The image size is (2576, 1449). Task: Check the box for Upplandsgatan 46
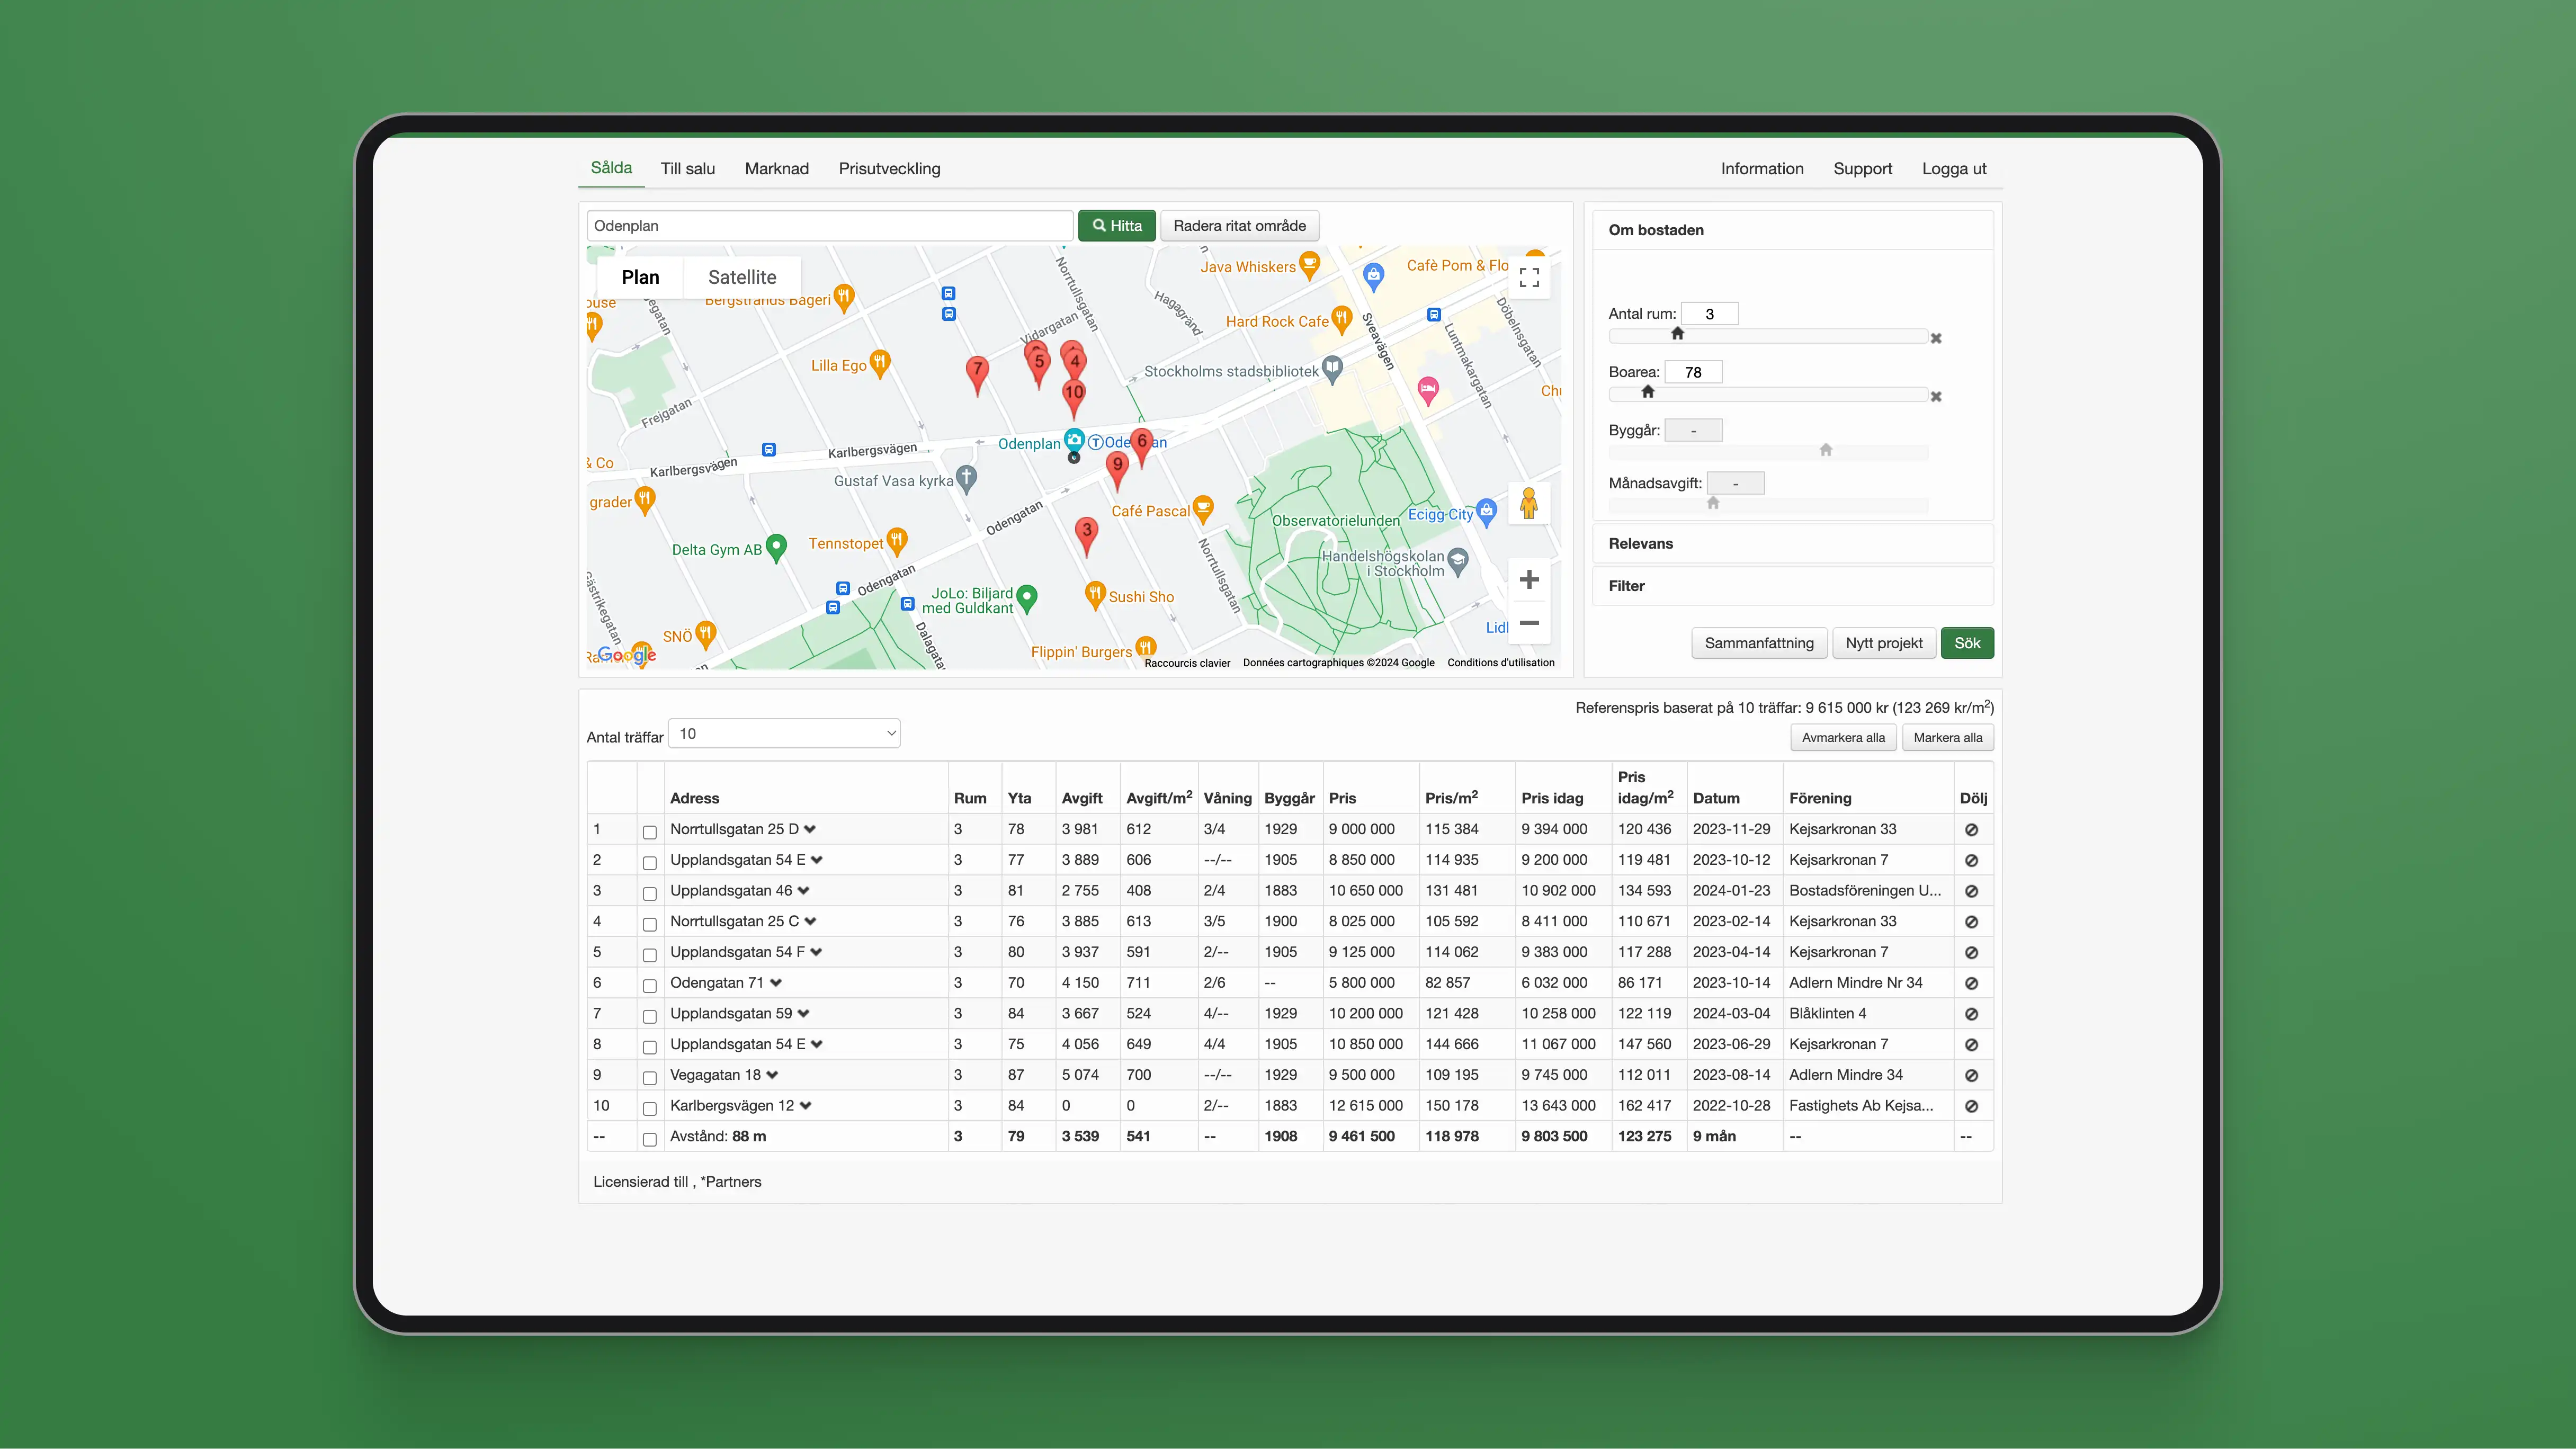pos(650,894)
